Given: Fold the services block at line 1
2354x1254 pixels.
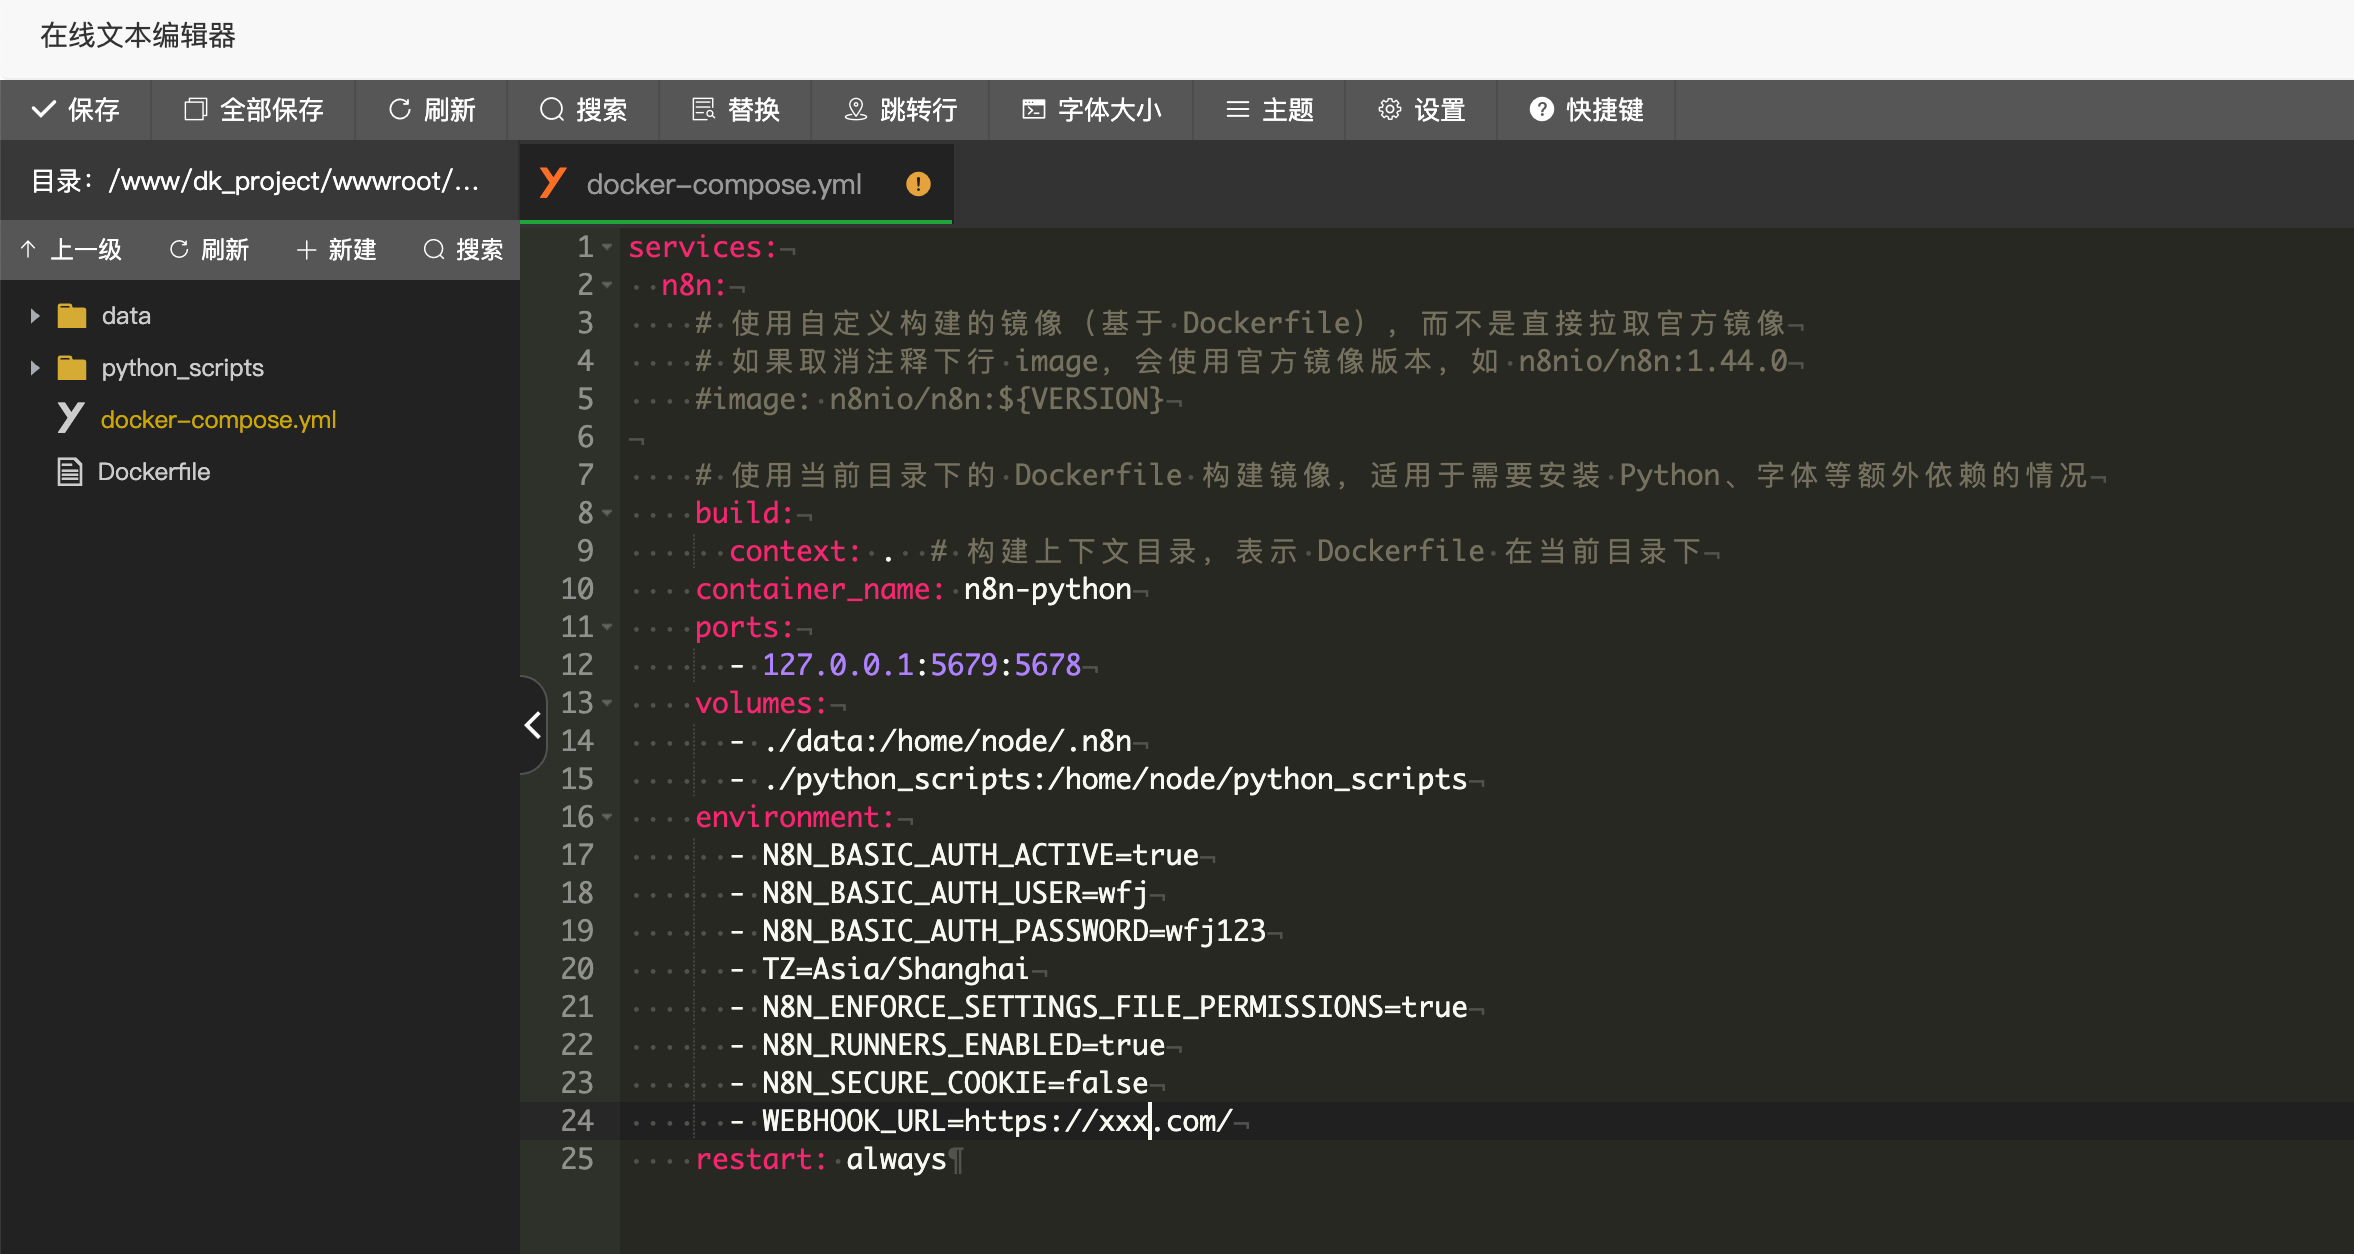Looking at the screenshot, I should [x=607, y=247].
